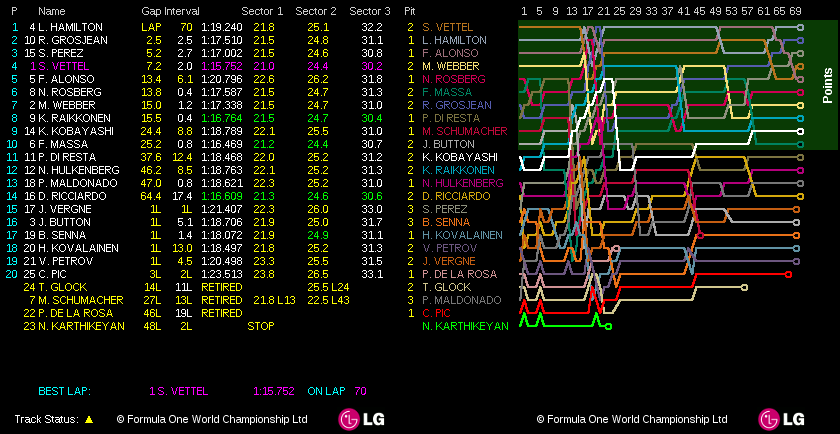Screen dimensions: 840x434
Task: Click the 17.4 interval value
Action: pyautogui.click(x=183, y=196)
